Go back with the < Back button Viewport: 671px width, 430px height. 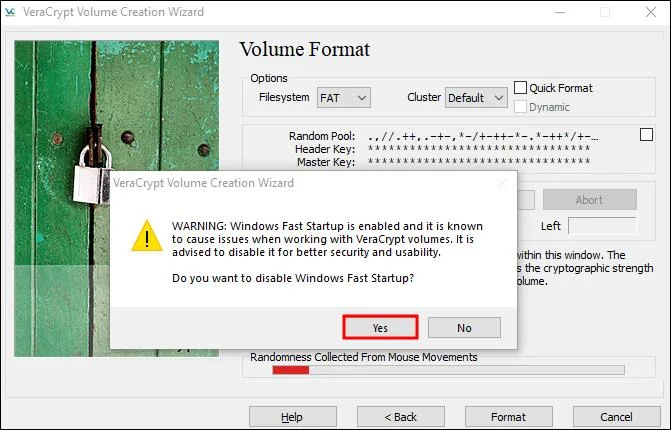401,417
